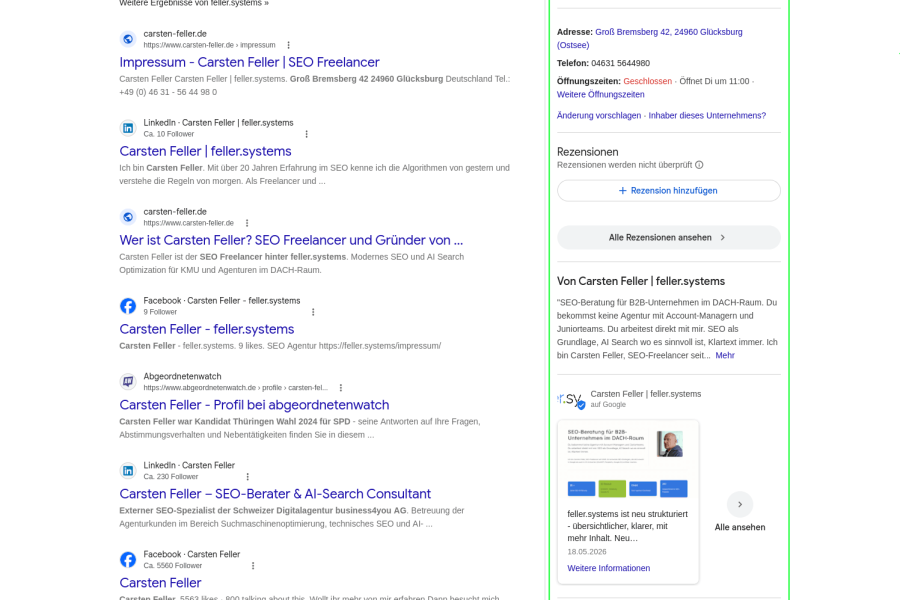Open three-dot menu of the abgeordnetenwatch result

[341, 388]
